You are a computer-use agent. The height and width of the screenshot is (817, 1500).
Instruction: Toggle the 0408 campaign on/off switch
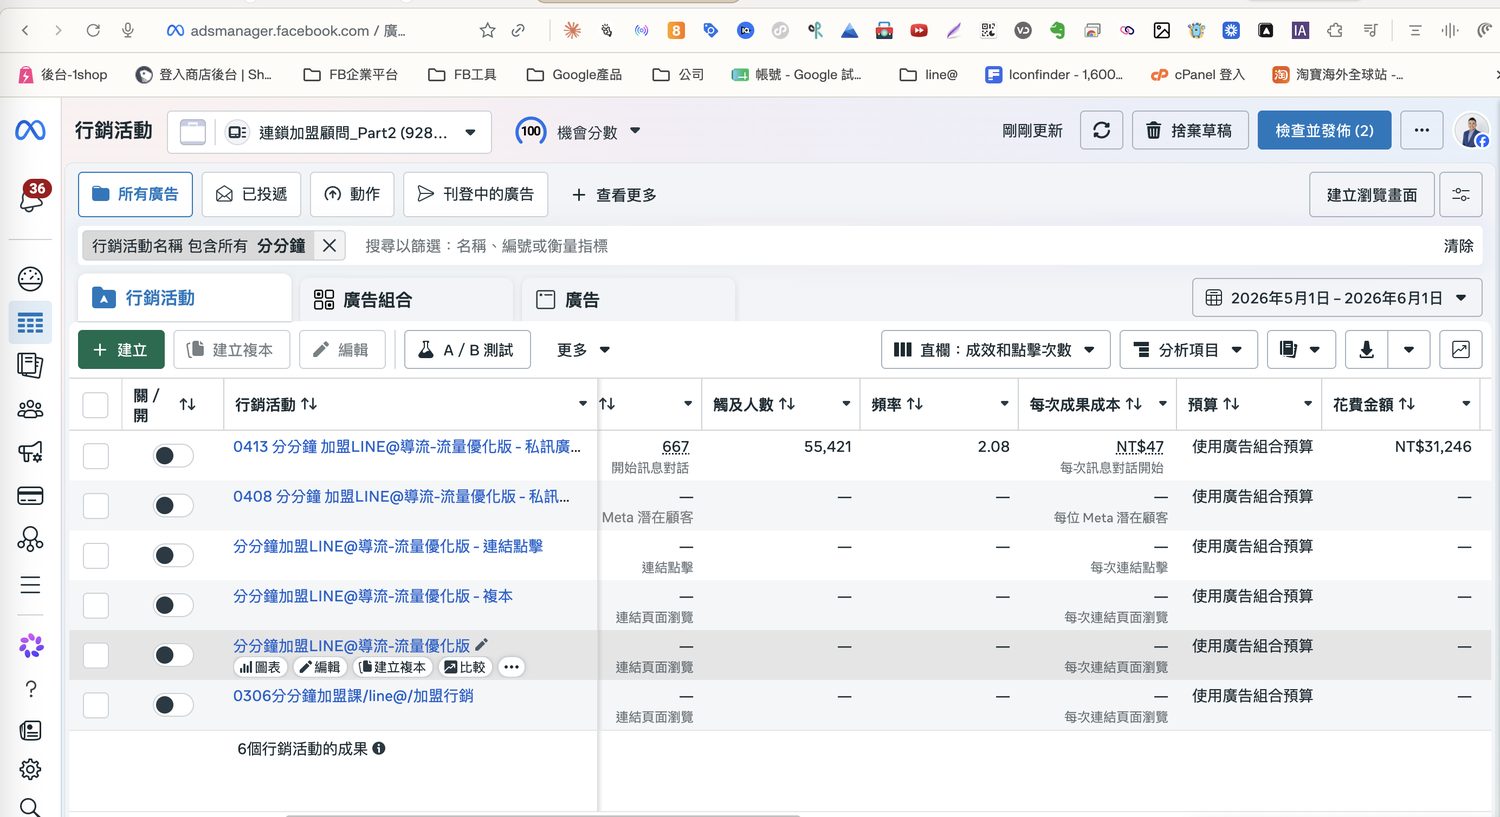tap(173, 505)
